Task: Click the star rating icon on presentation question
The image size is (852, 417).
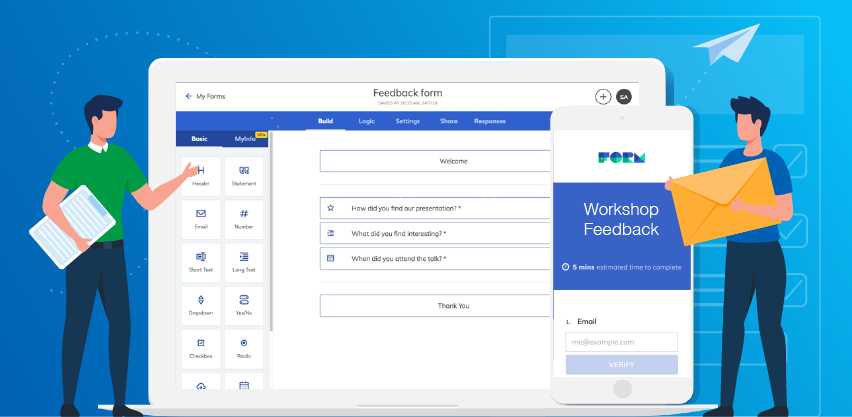Action: (x=330, y=208)
